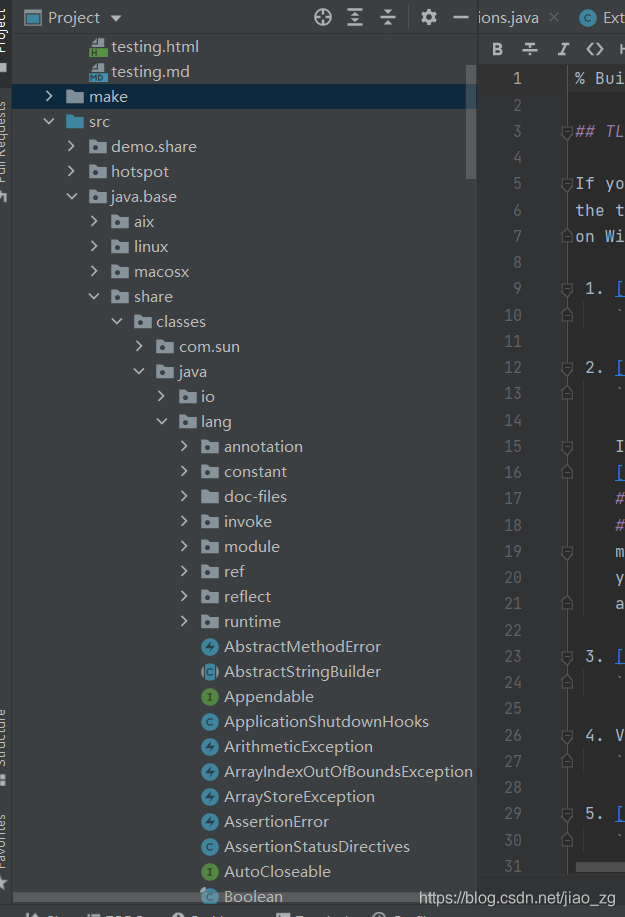This screenshot has height=917, width=625.
Task: Open Project view settings gear
Action: point(429,18)
